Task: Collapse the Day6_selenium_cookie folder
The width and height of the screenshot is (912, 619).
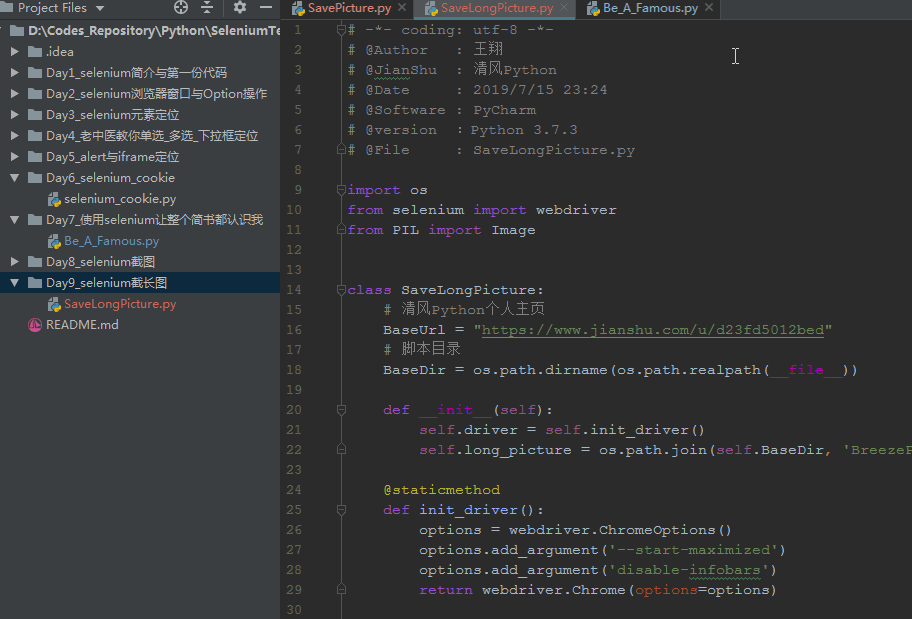Action: click(x=15, y=178)
